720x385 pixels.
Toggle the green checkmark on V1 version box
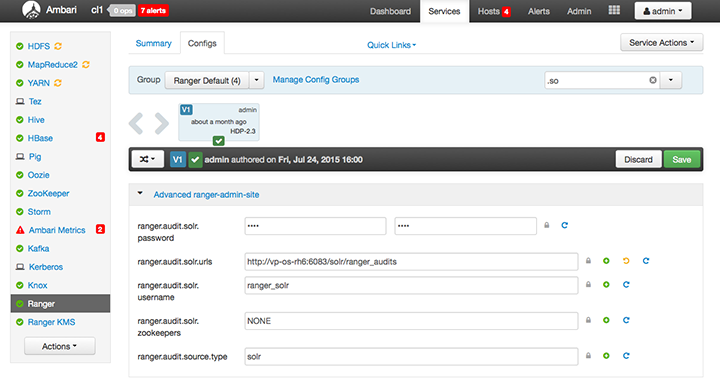[219, 141]
